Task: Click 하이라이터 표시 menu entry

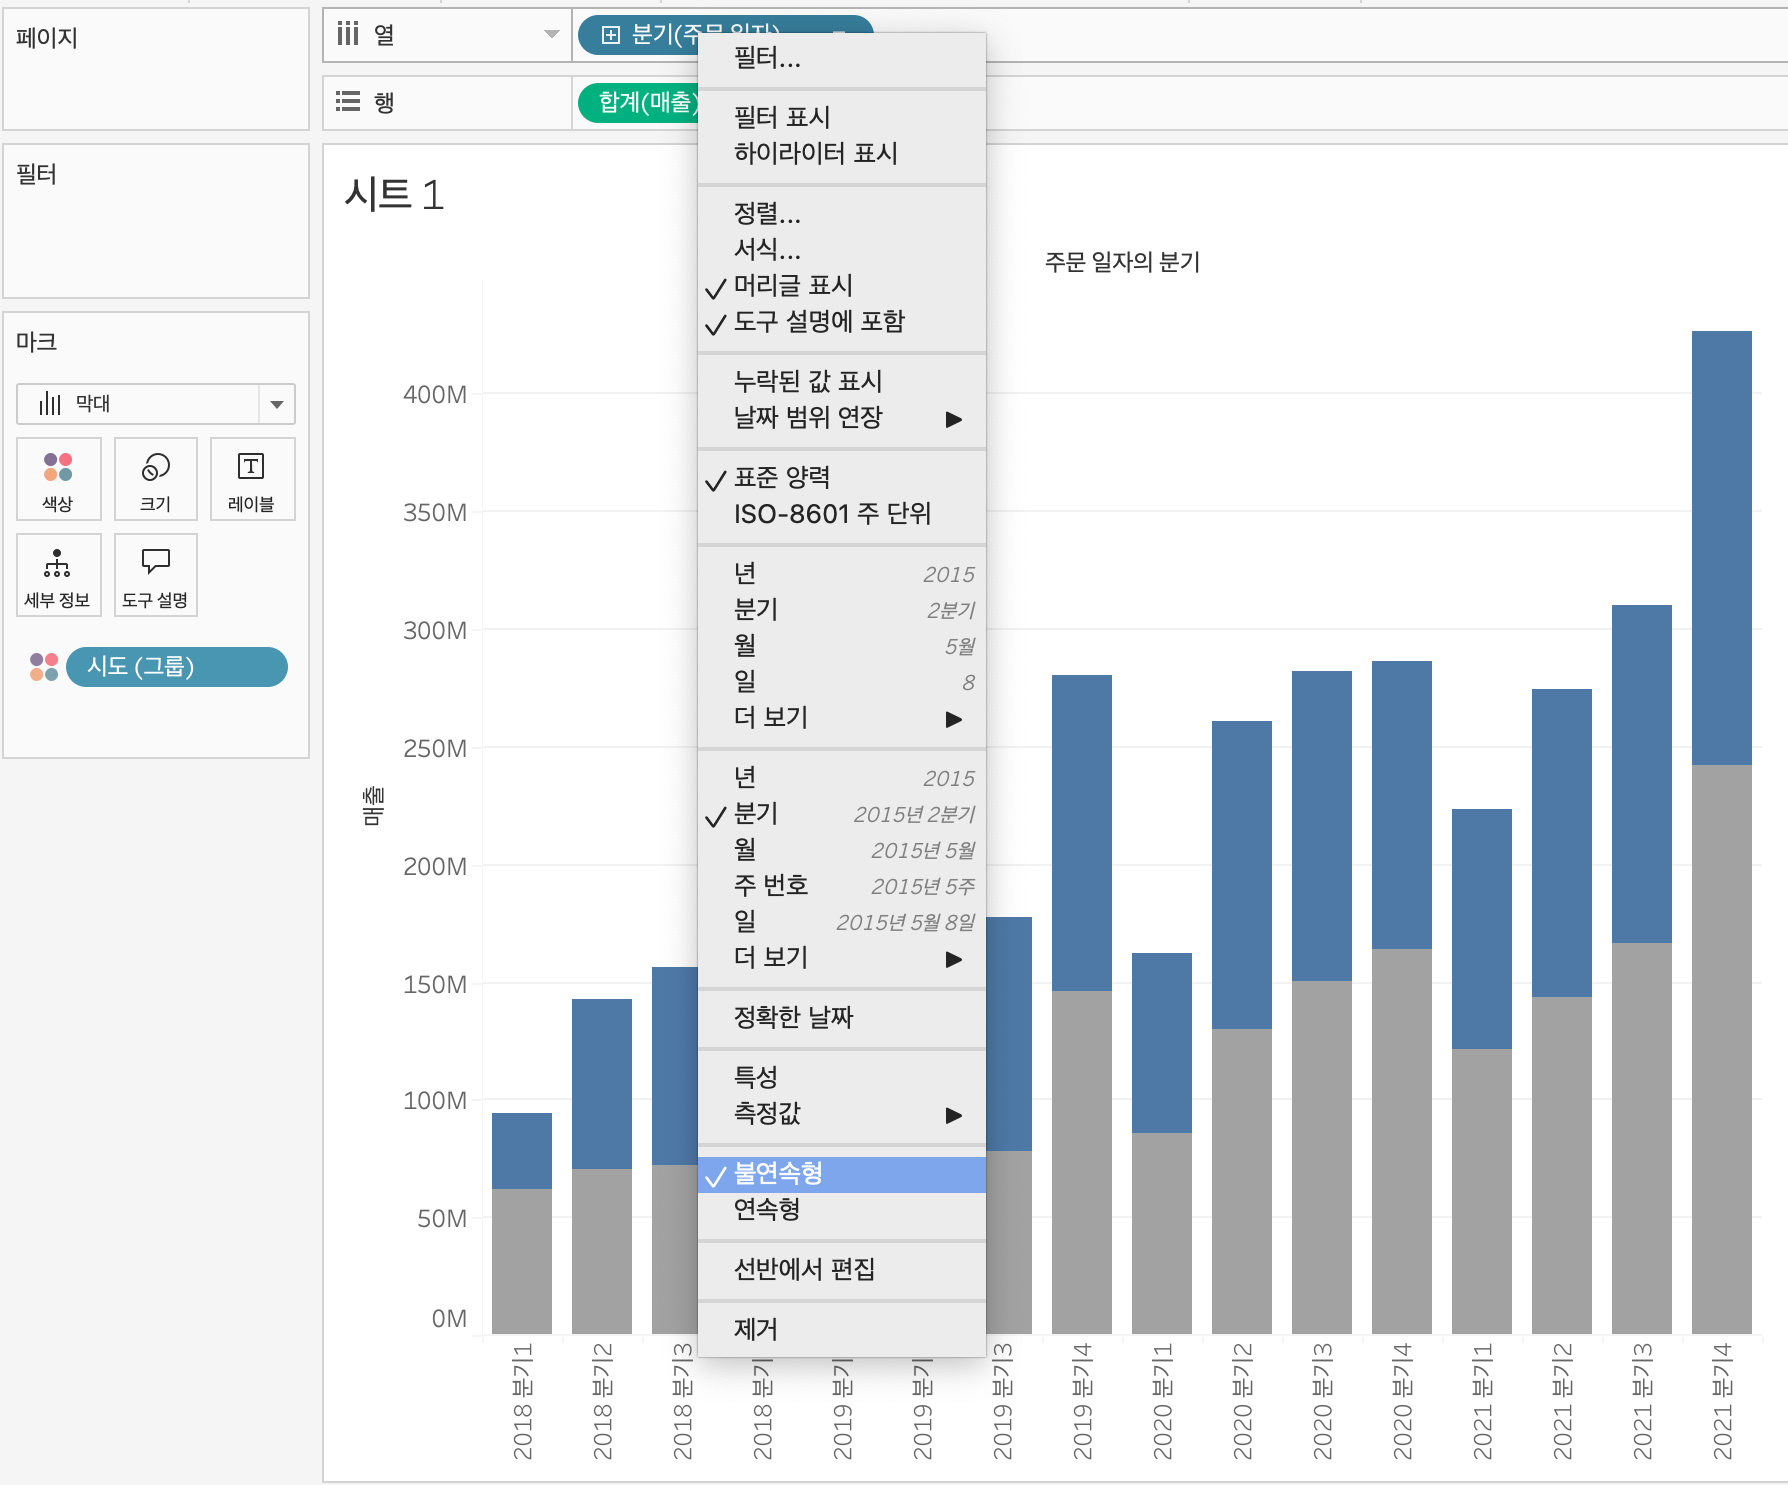Action: tap(842, 154)
